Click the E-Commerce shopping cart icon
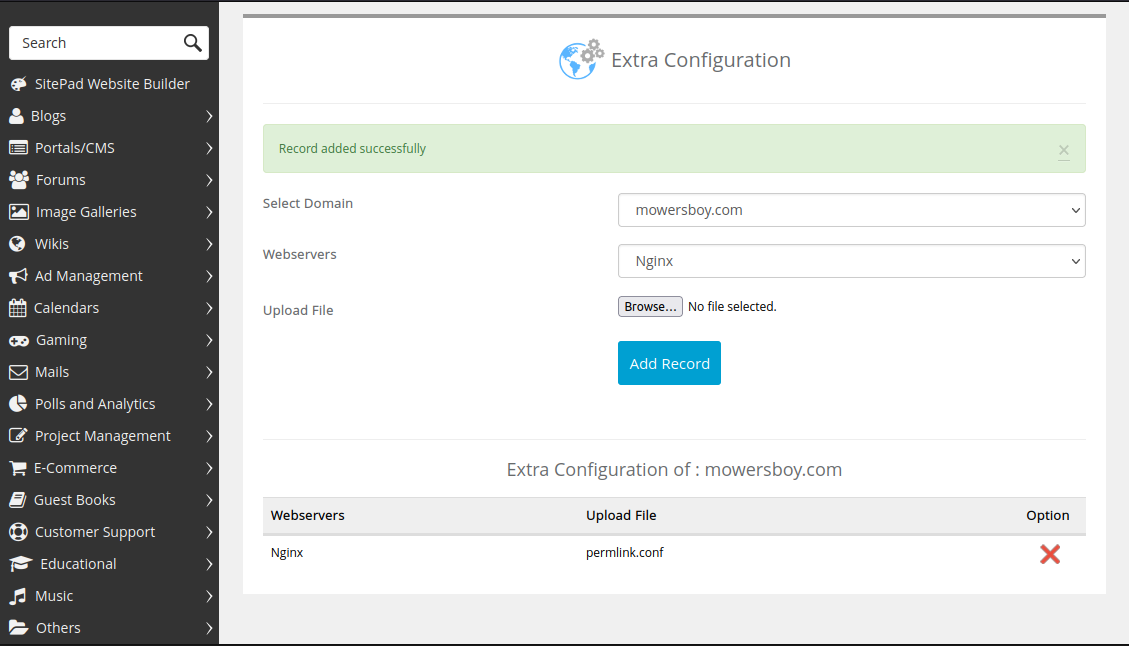 pyautogui.click(x=18, y=468)
